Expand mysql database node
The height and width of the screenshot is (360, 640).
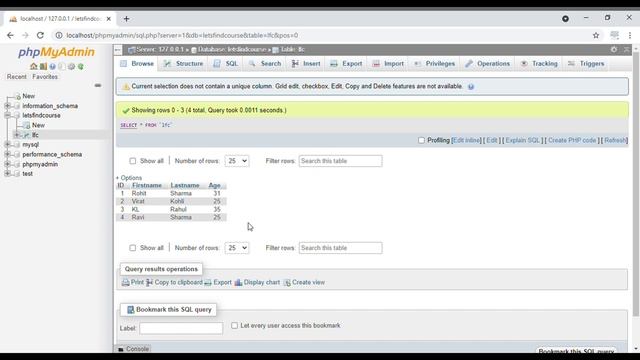tap(7, 145)
